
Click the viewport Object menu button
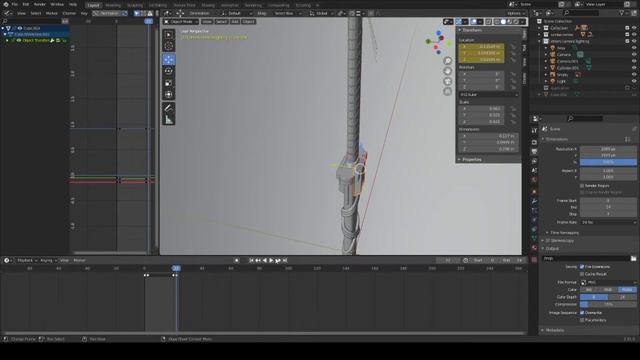248,22
